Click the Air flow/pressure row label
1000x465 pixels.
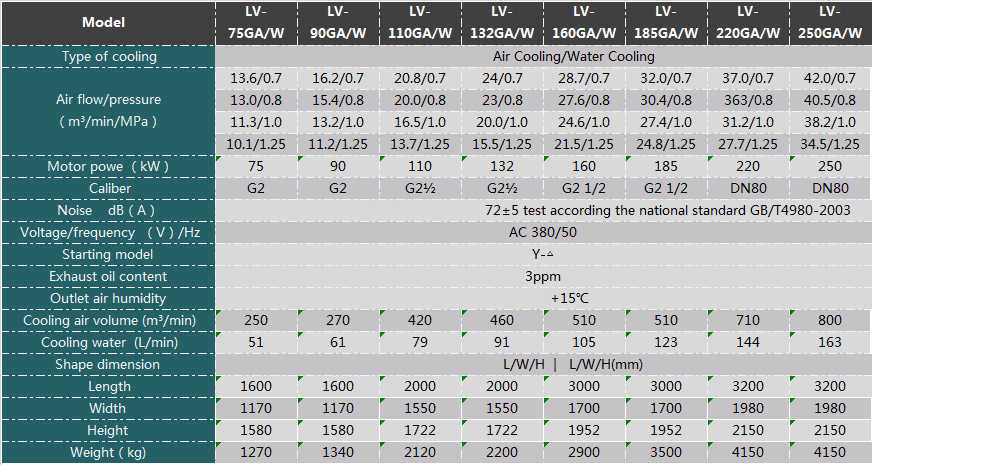108,111
